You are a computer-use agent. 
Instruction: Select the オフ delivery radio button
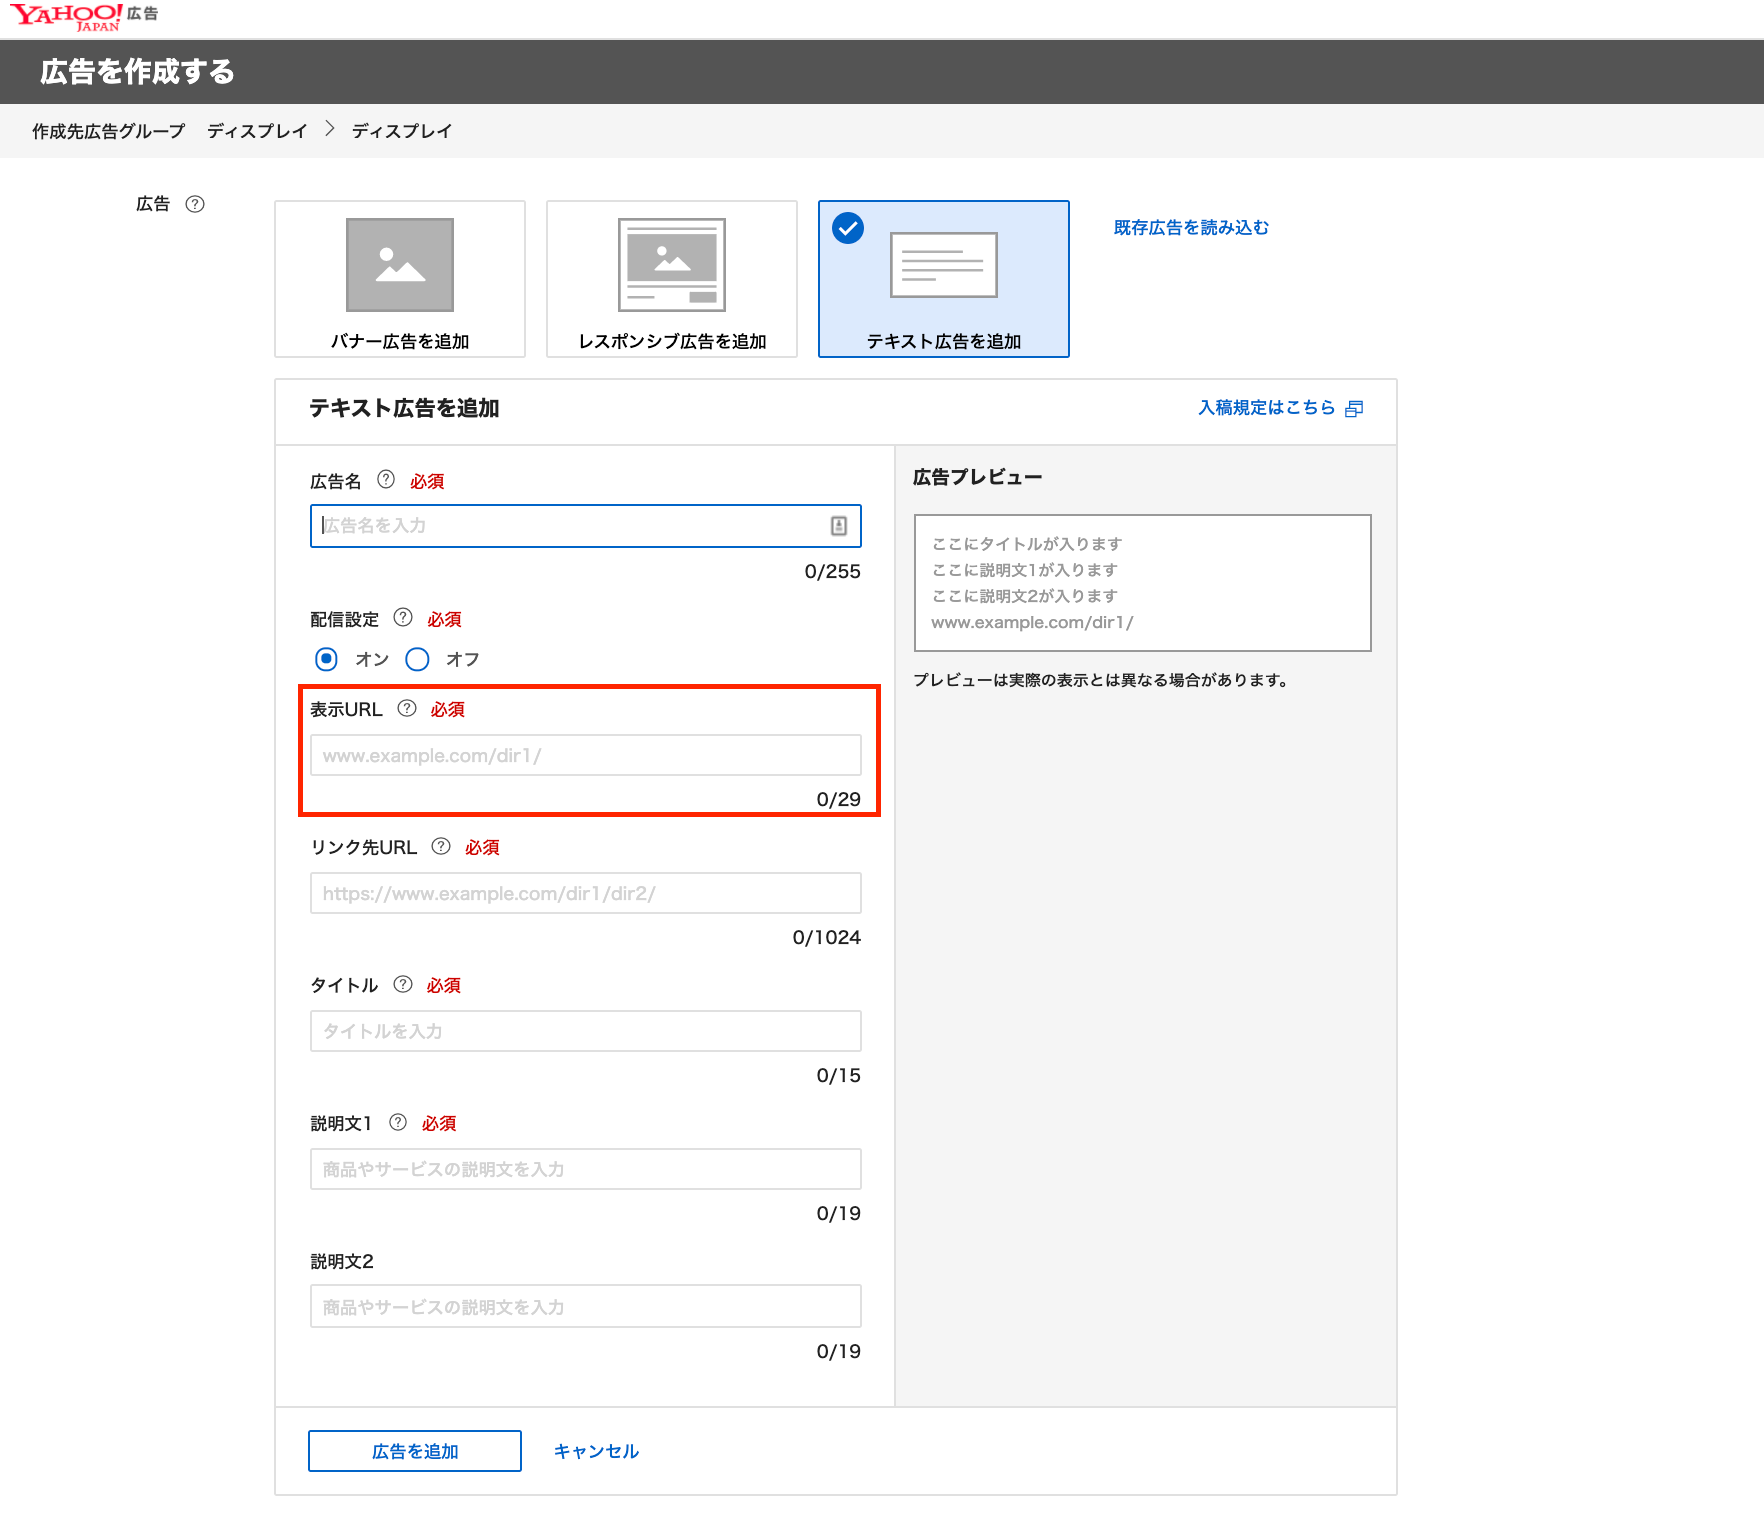417,659
